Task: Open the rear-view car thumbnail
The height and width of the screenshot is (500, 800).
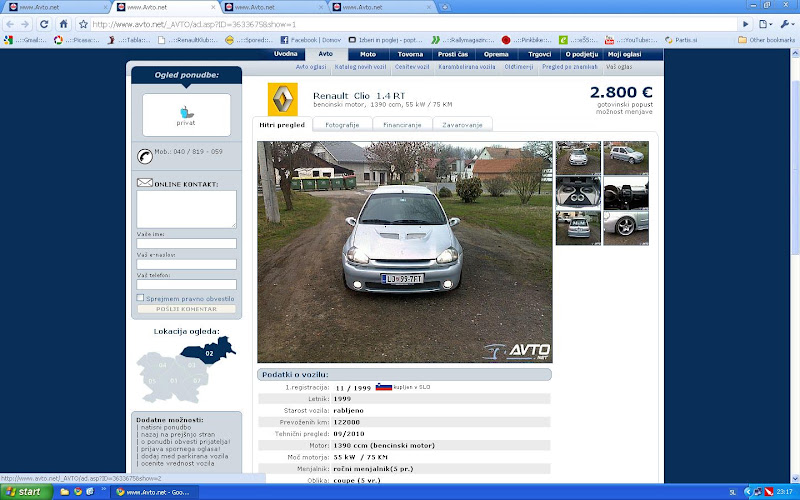Action: click(578, 228)
